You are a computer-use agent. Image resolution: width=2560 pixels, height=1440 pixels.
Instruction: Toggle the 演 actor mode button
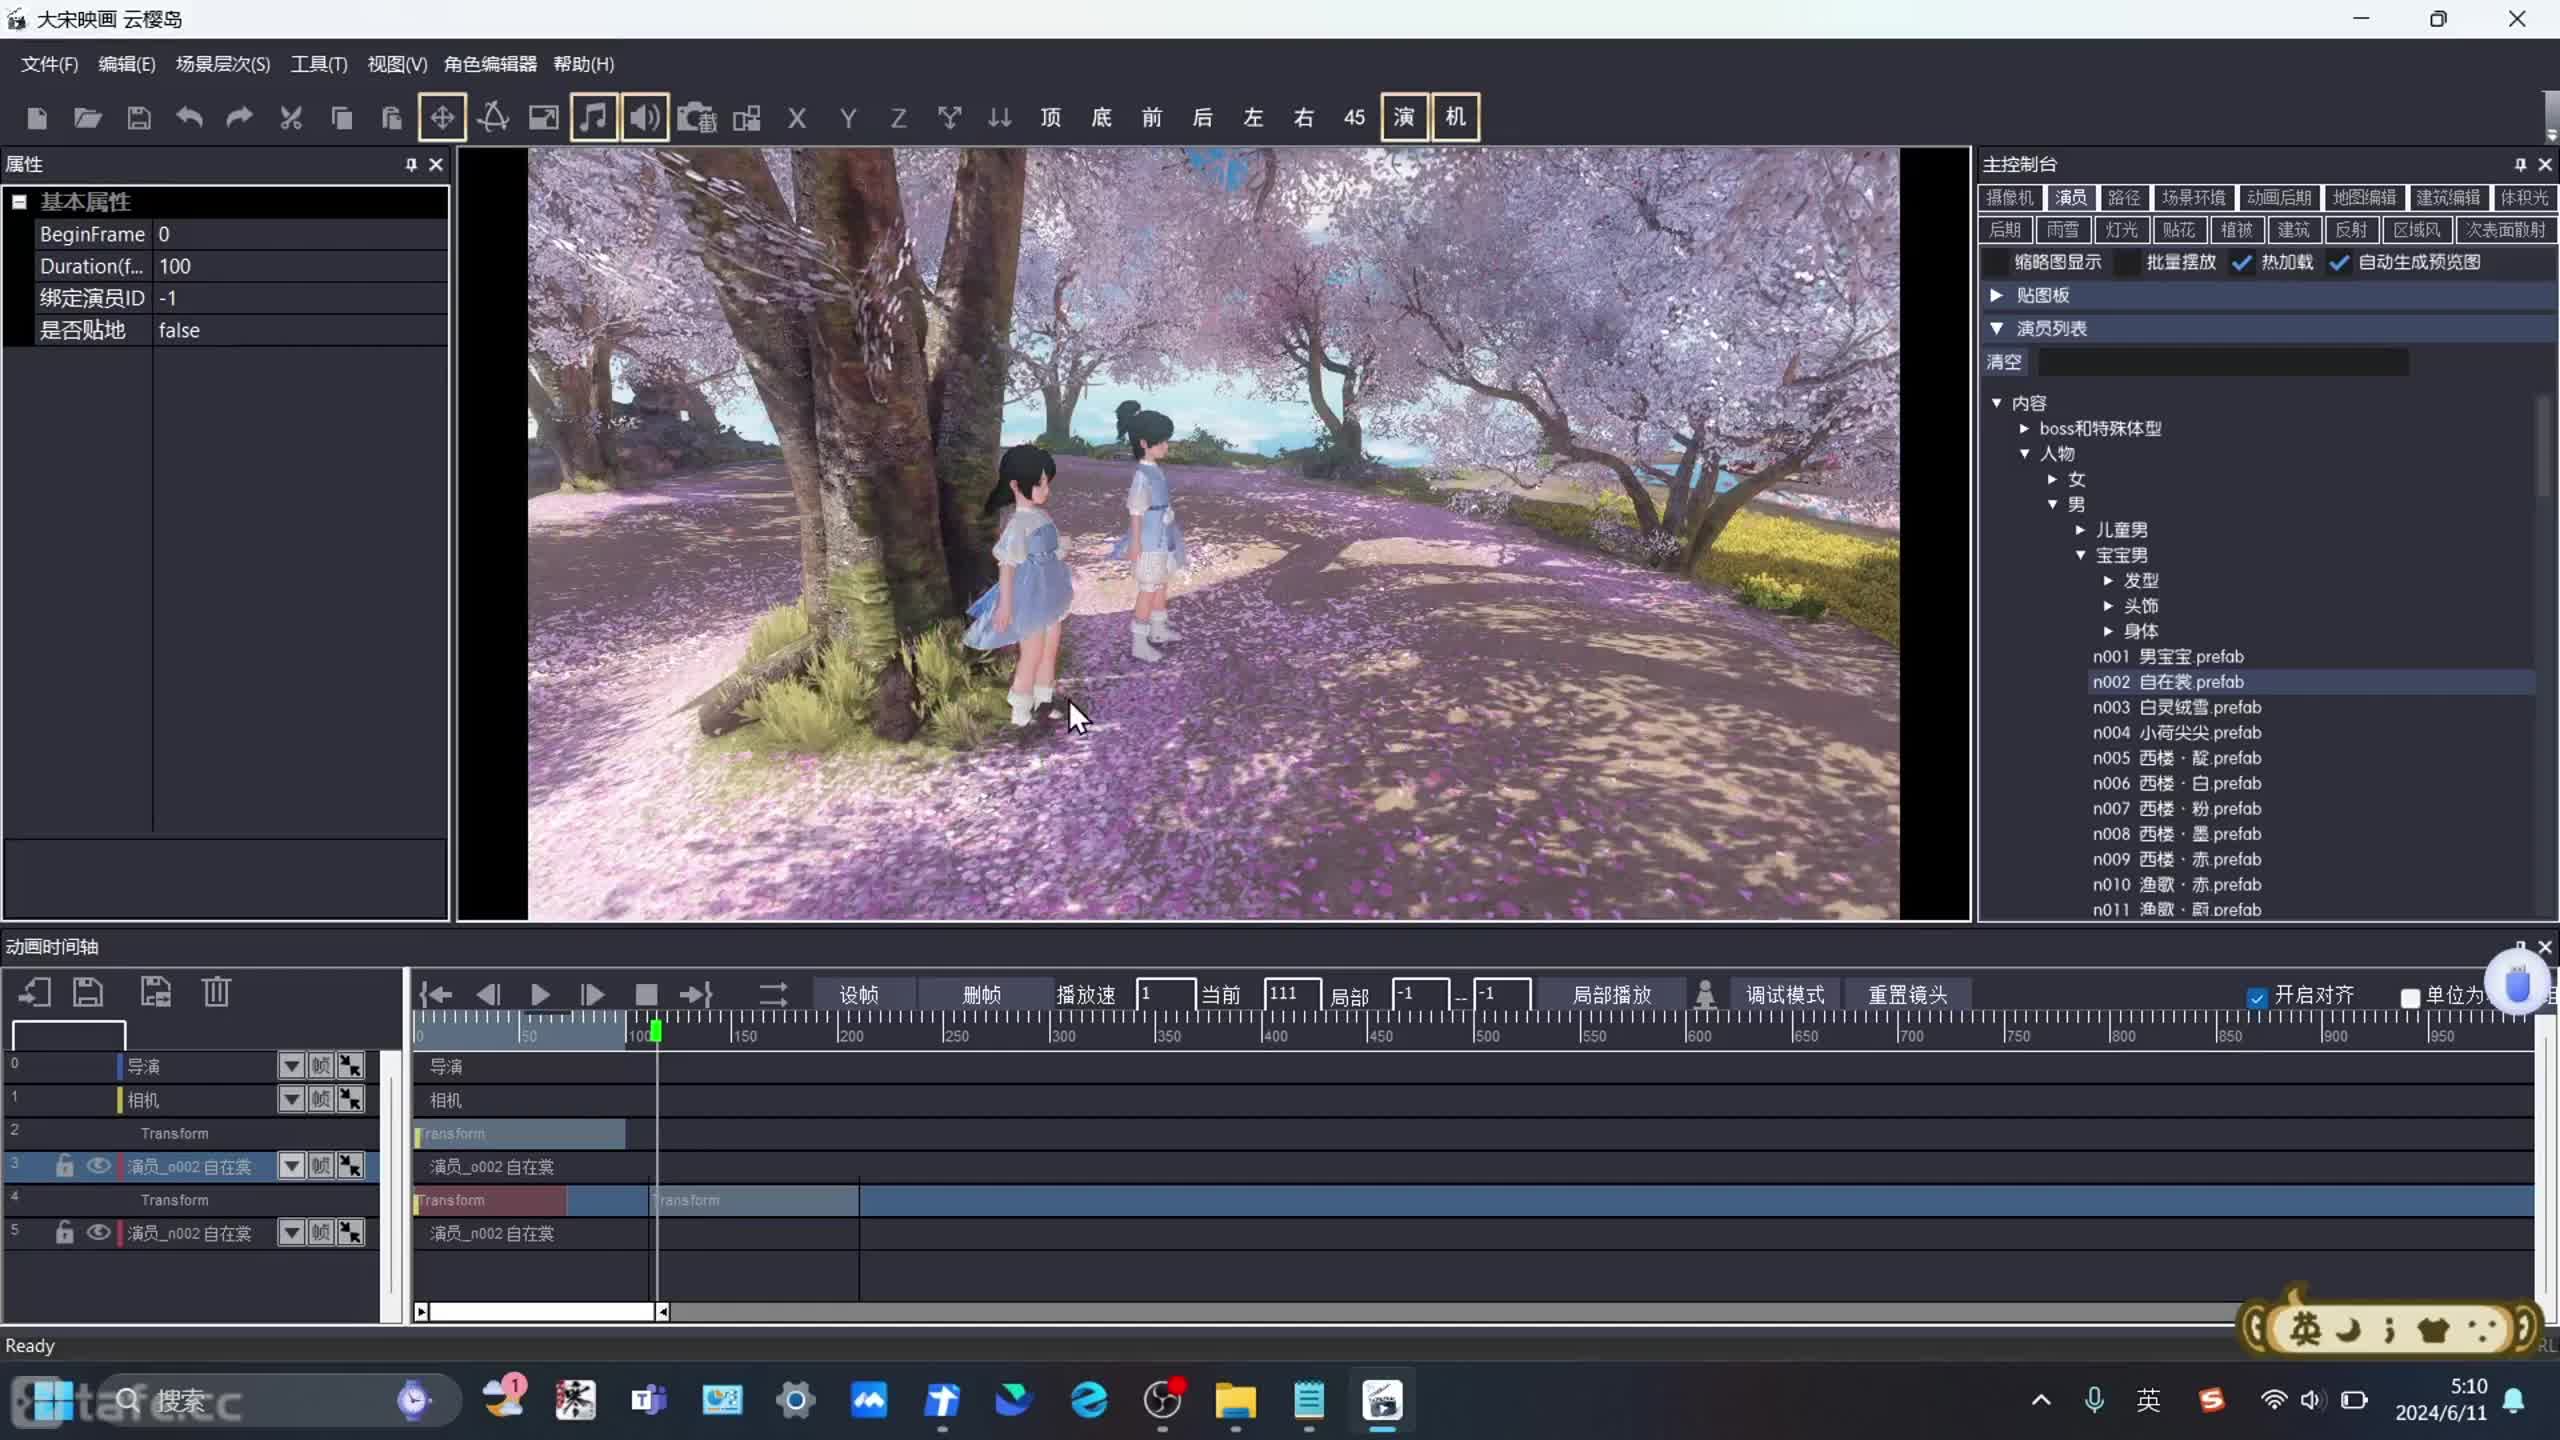(x=1404, y=118)
